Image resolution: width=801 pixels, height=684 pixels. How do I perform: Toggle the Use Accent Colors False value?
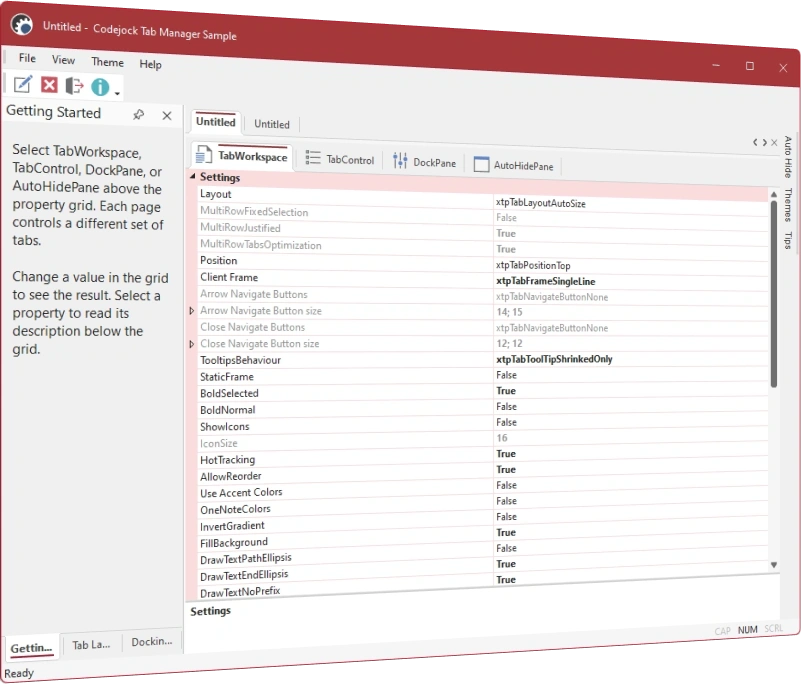tap(506, 485)
